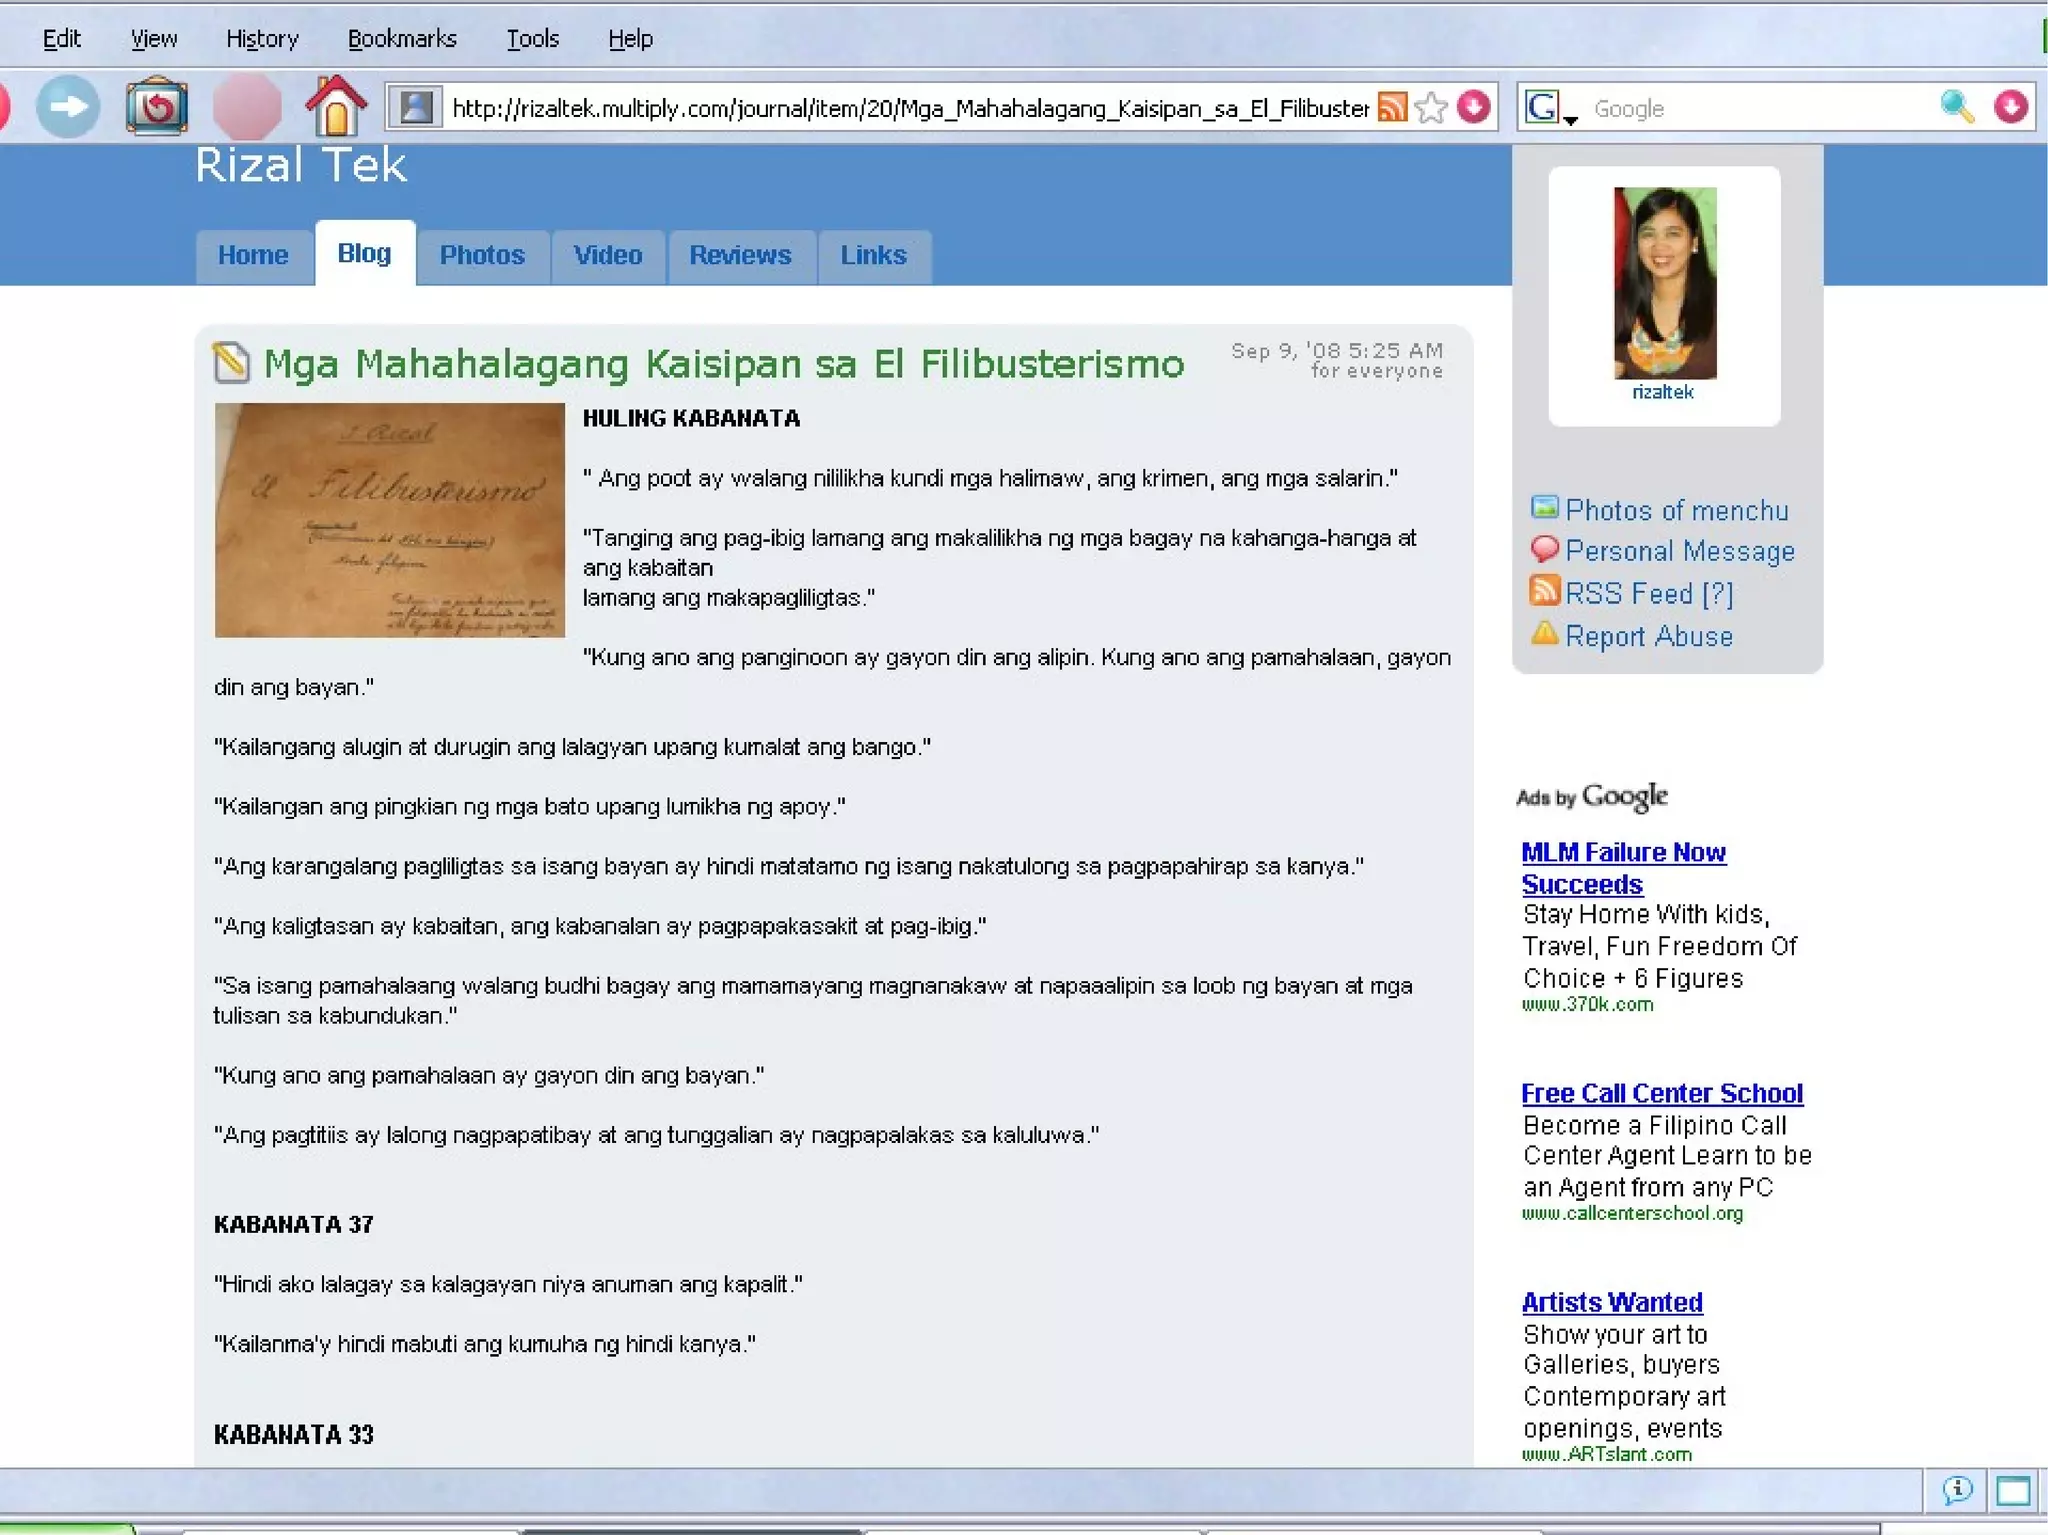Click the RSS feed icon in address bar

pyautogui.click(x=1391, y=107)
